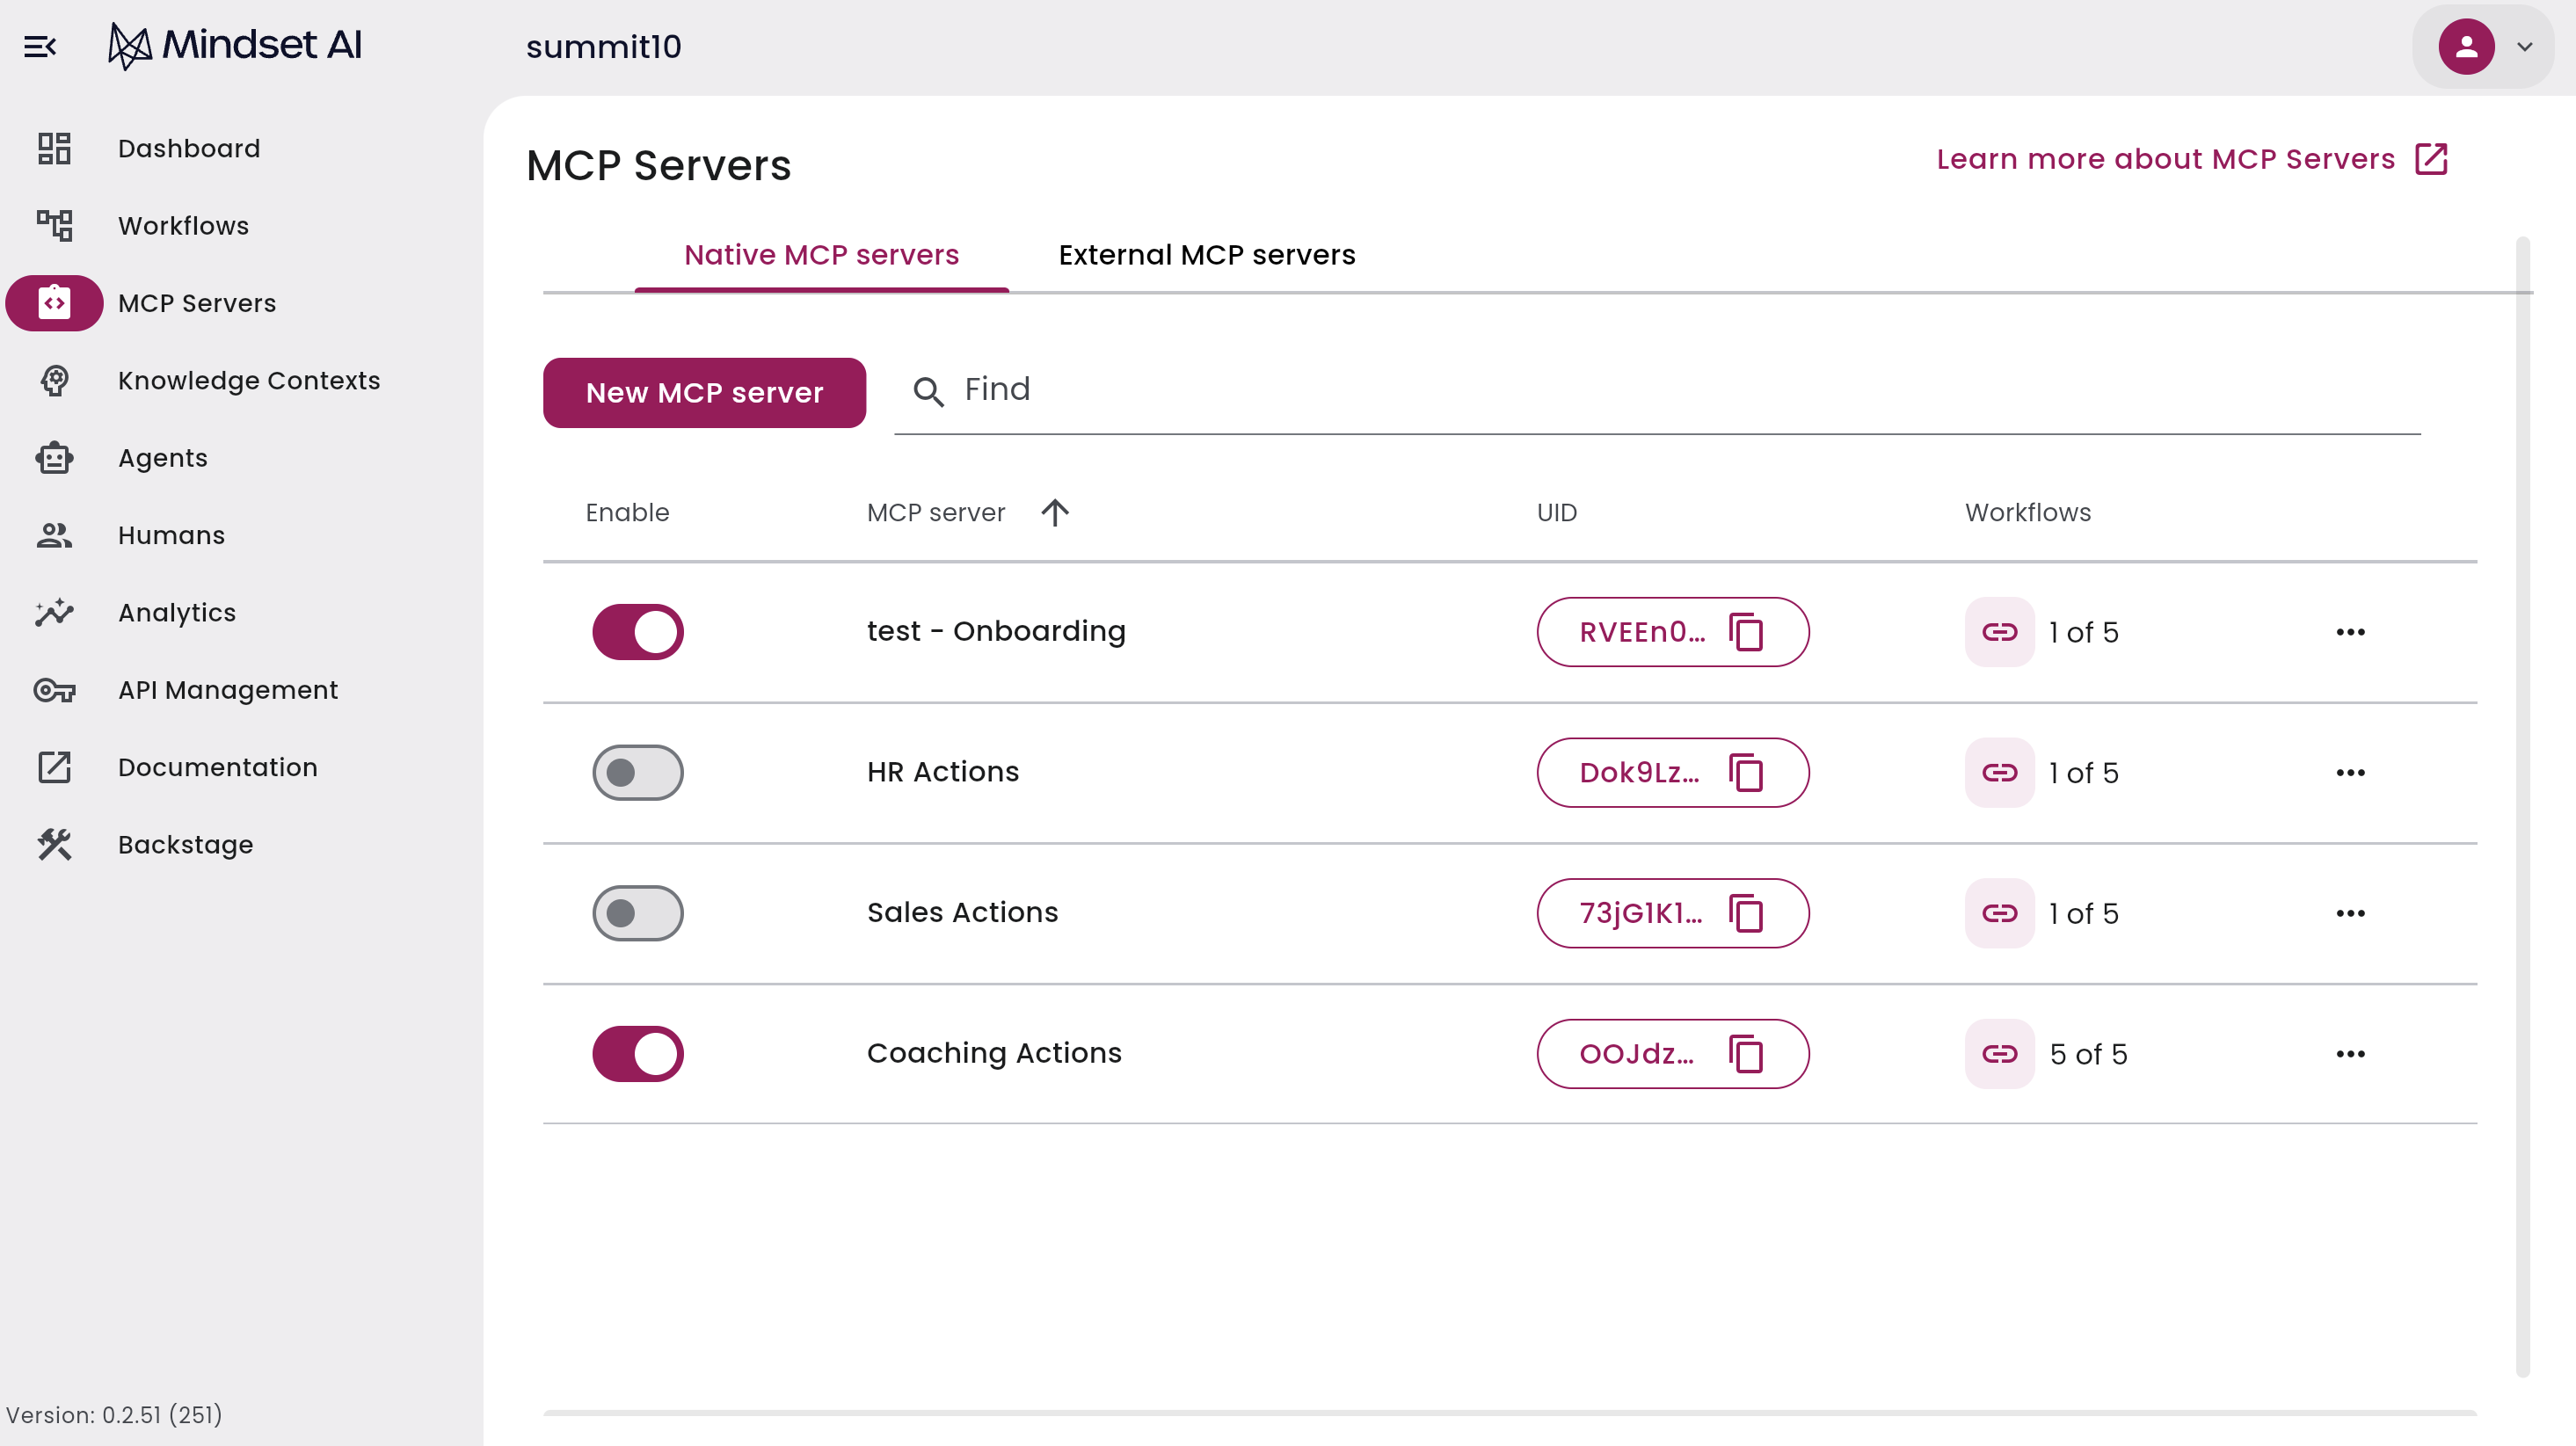The image size is (2576, 1446).
Task: Go to Workflows in the sidebar
Action: pos(183,225)
